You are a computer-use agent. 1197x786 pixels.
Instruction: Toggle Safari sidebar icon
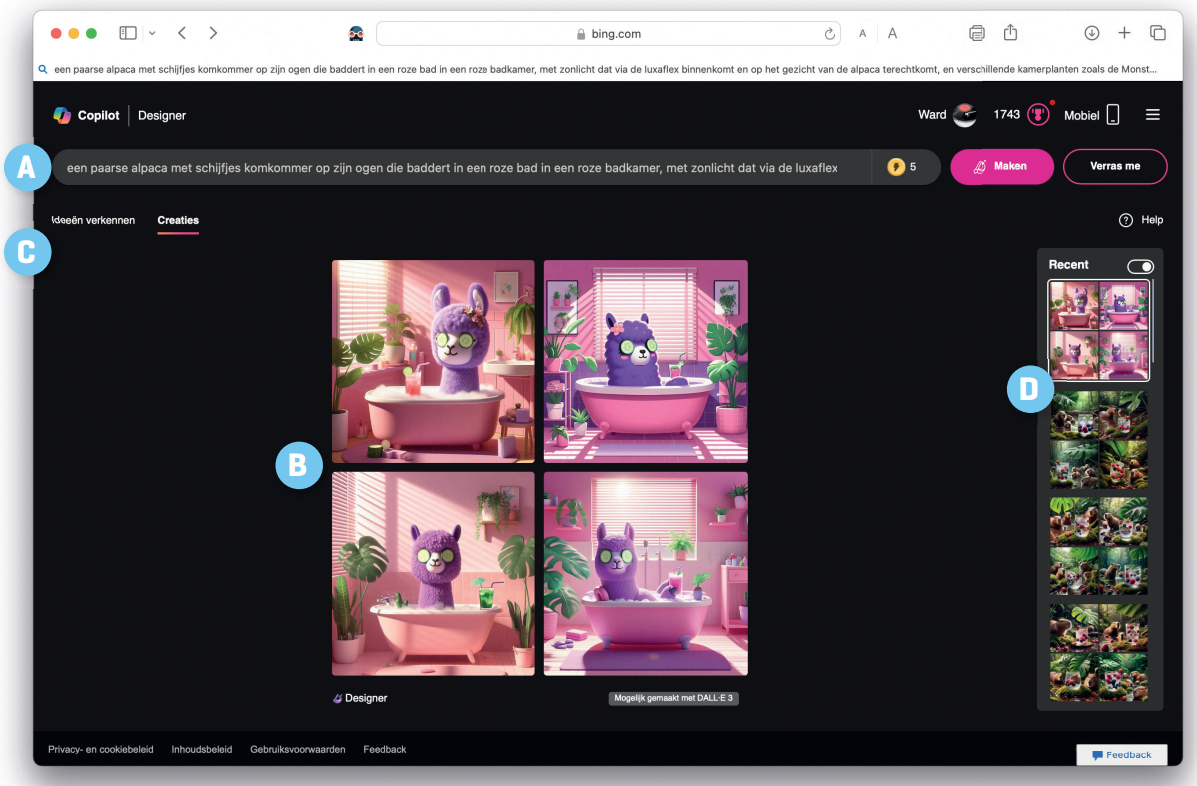click(128, 33)
